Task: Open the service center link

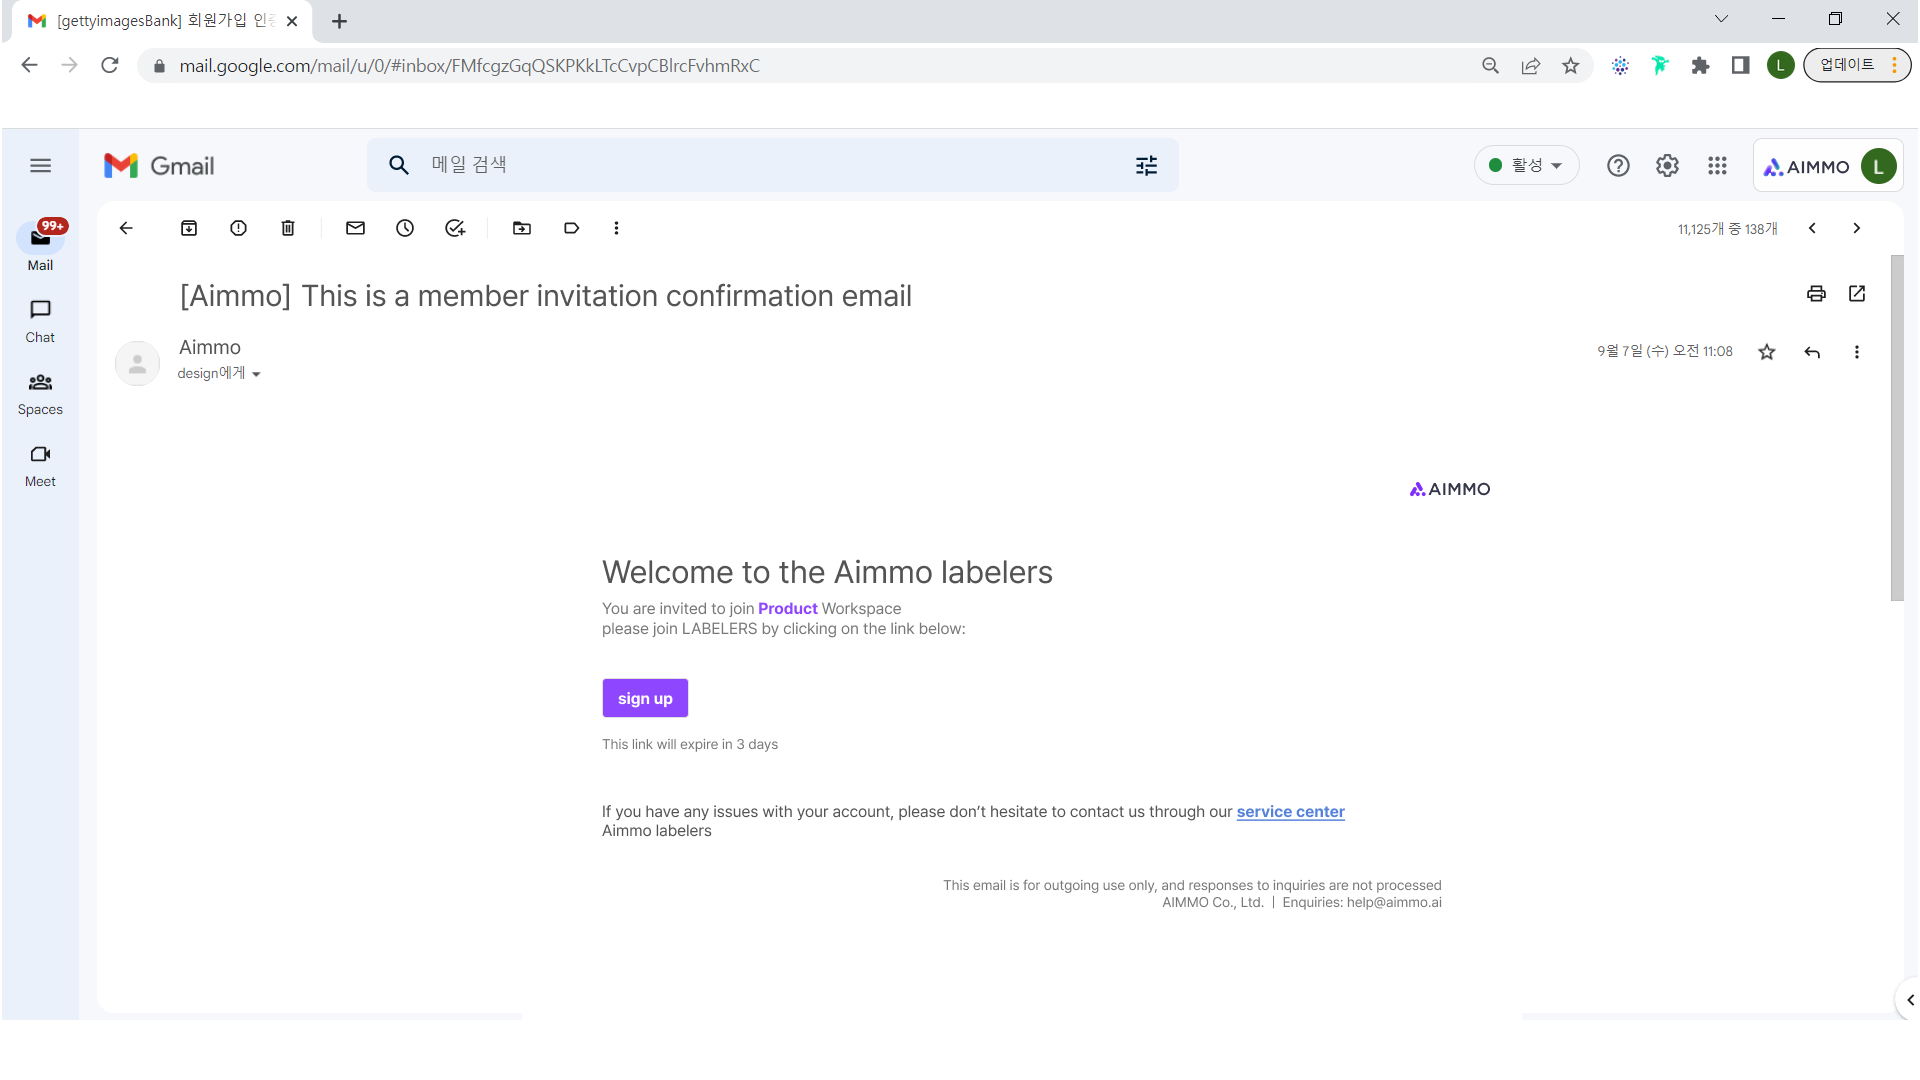Action: [1290, 812]
